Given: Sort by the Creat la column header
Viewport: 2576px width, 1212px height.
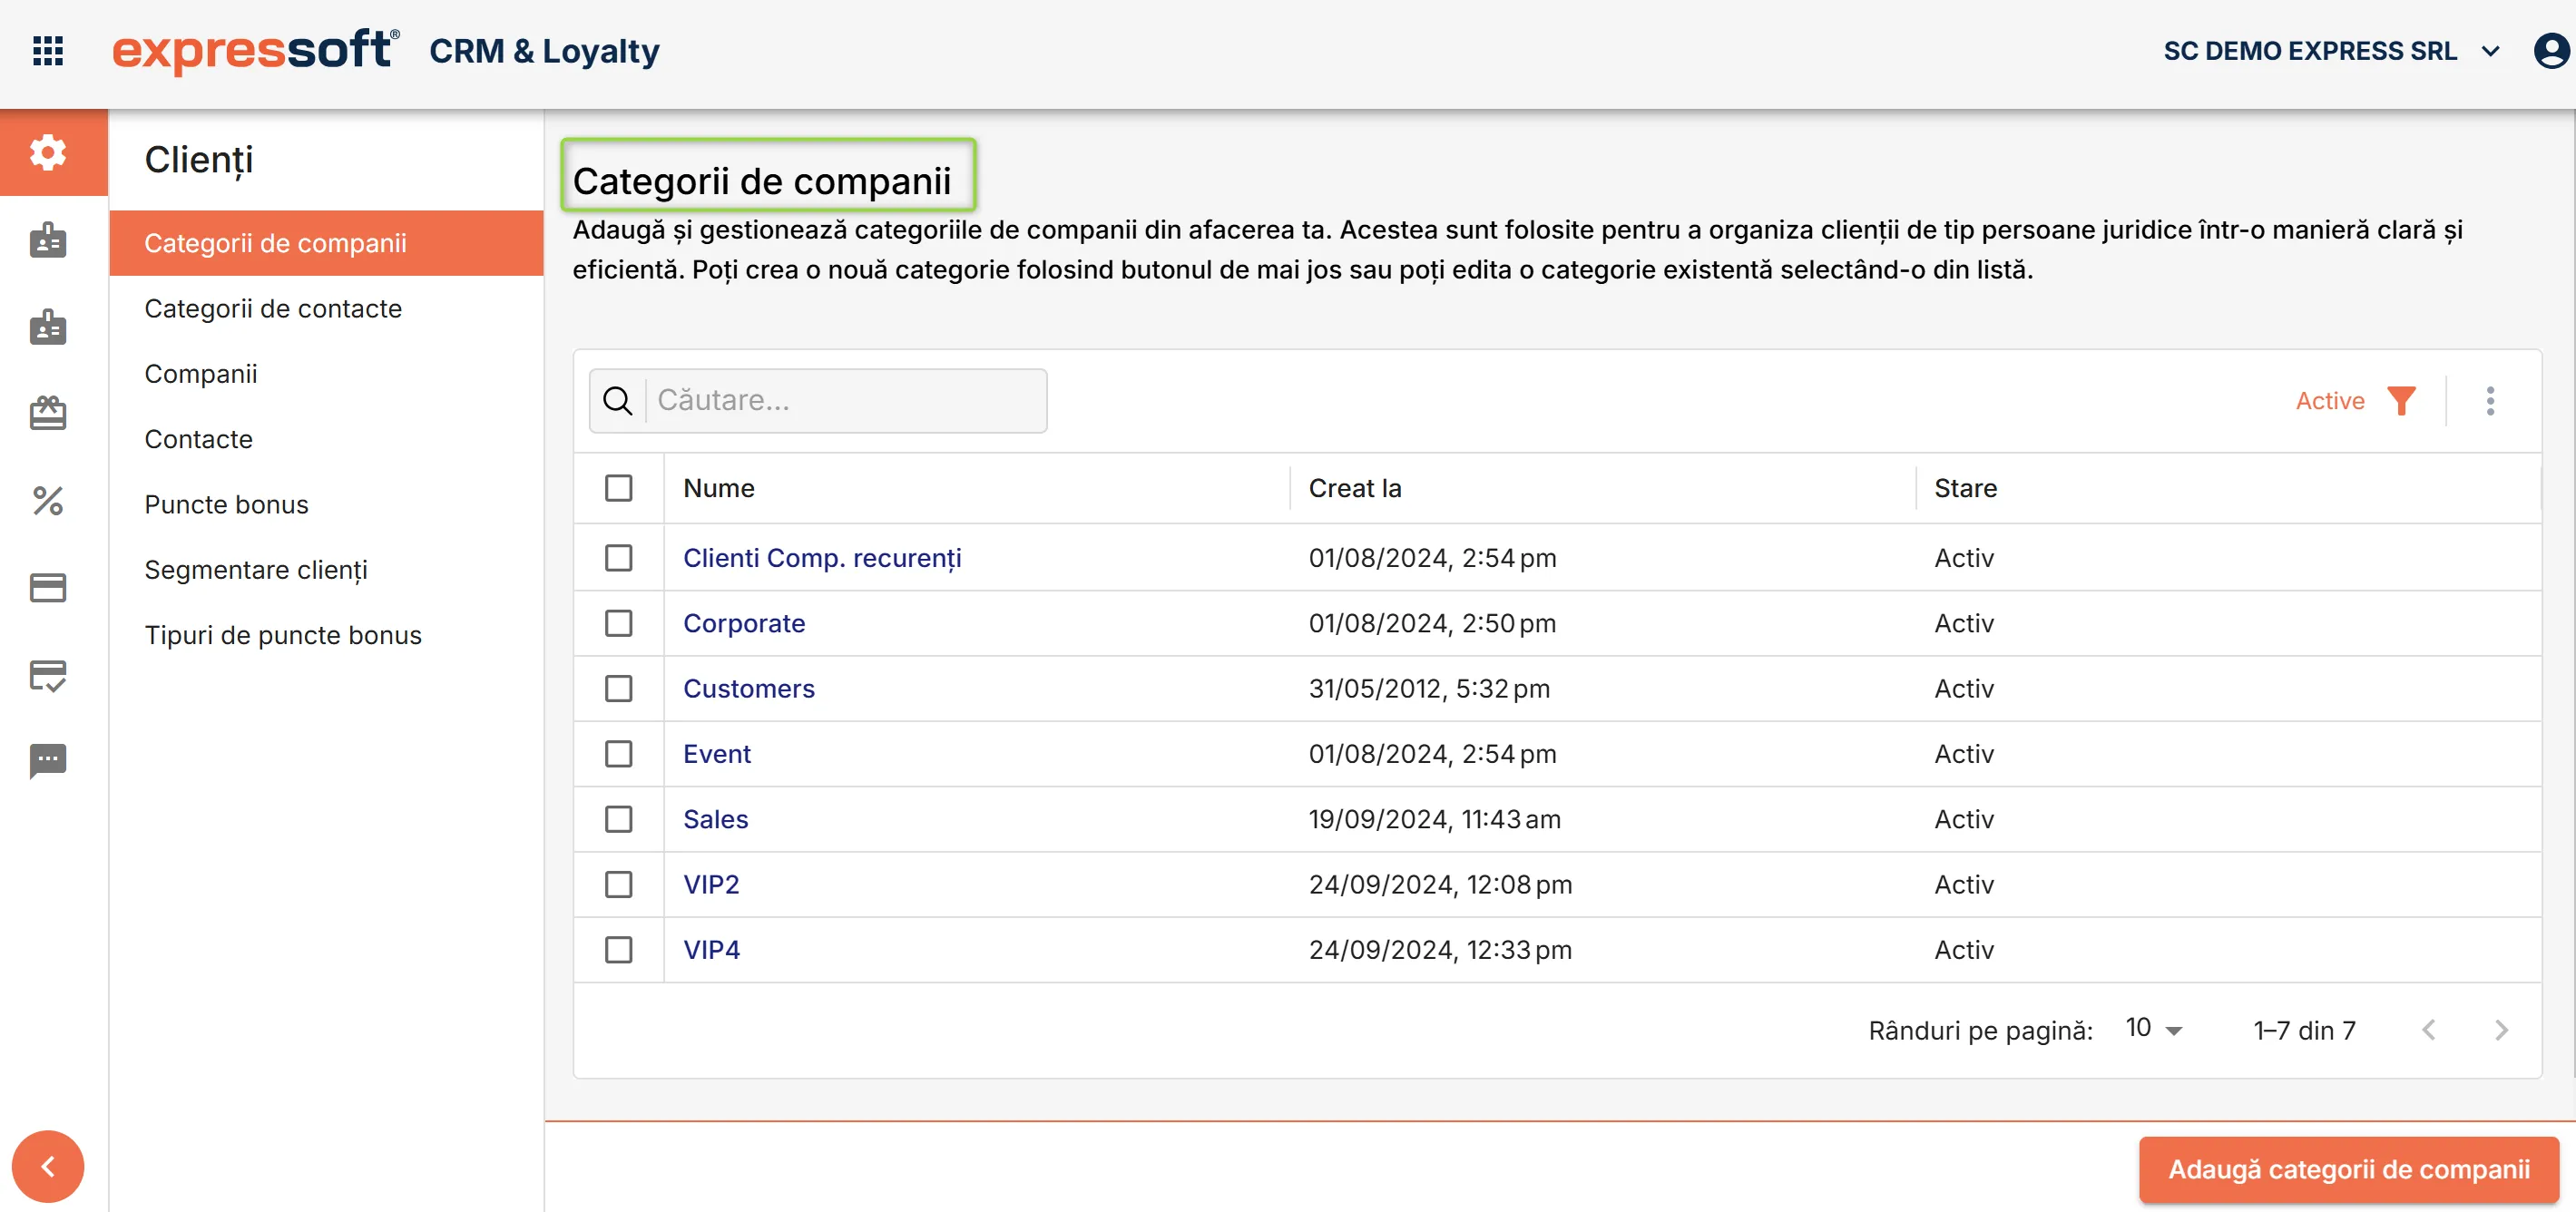Looking at the screenshot, I should tap(1355, 488).
